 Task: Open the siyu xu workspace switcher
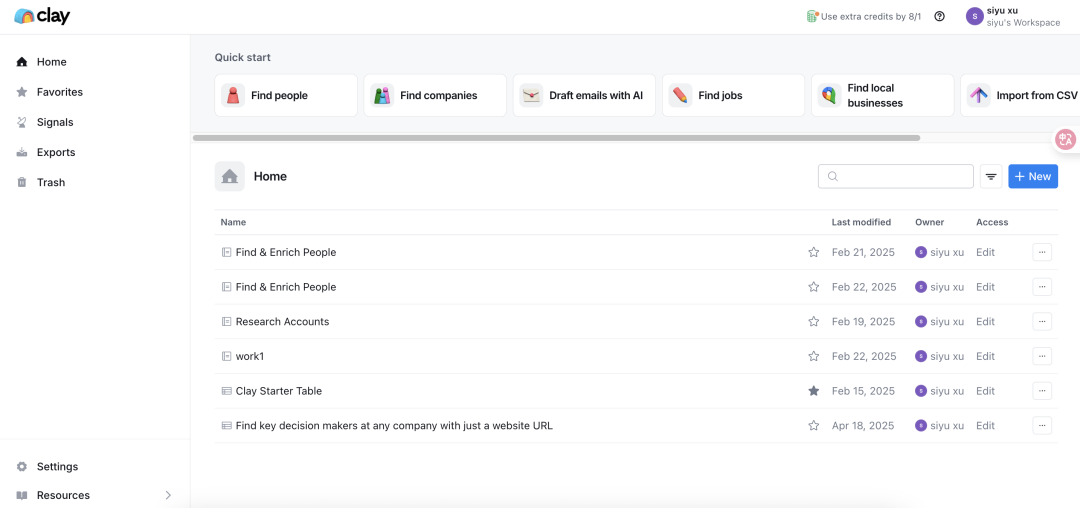point(1012,16)
